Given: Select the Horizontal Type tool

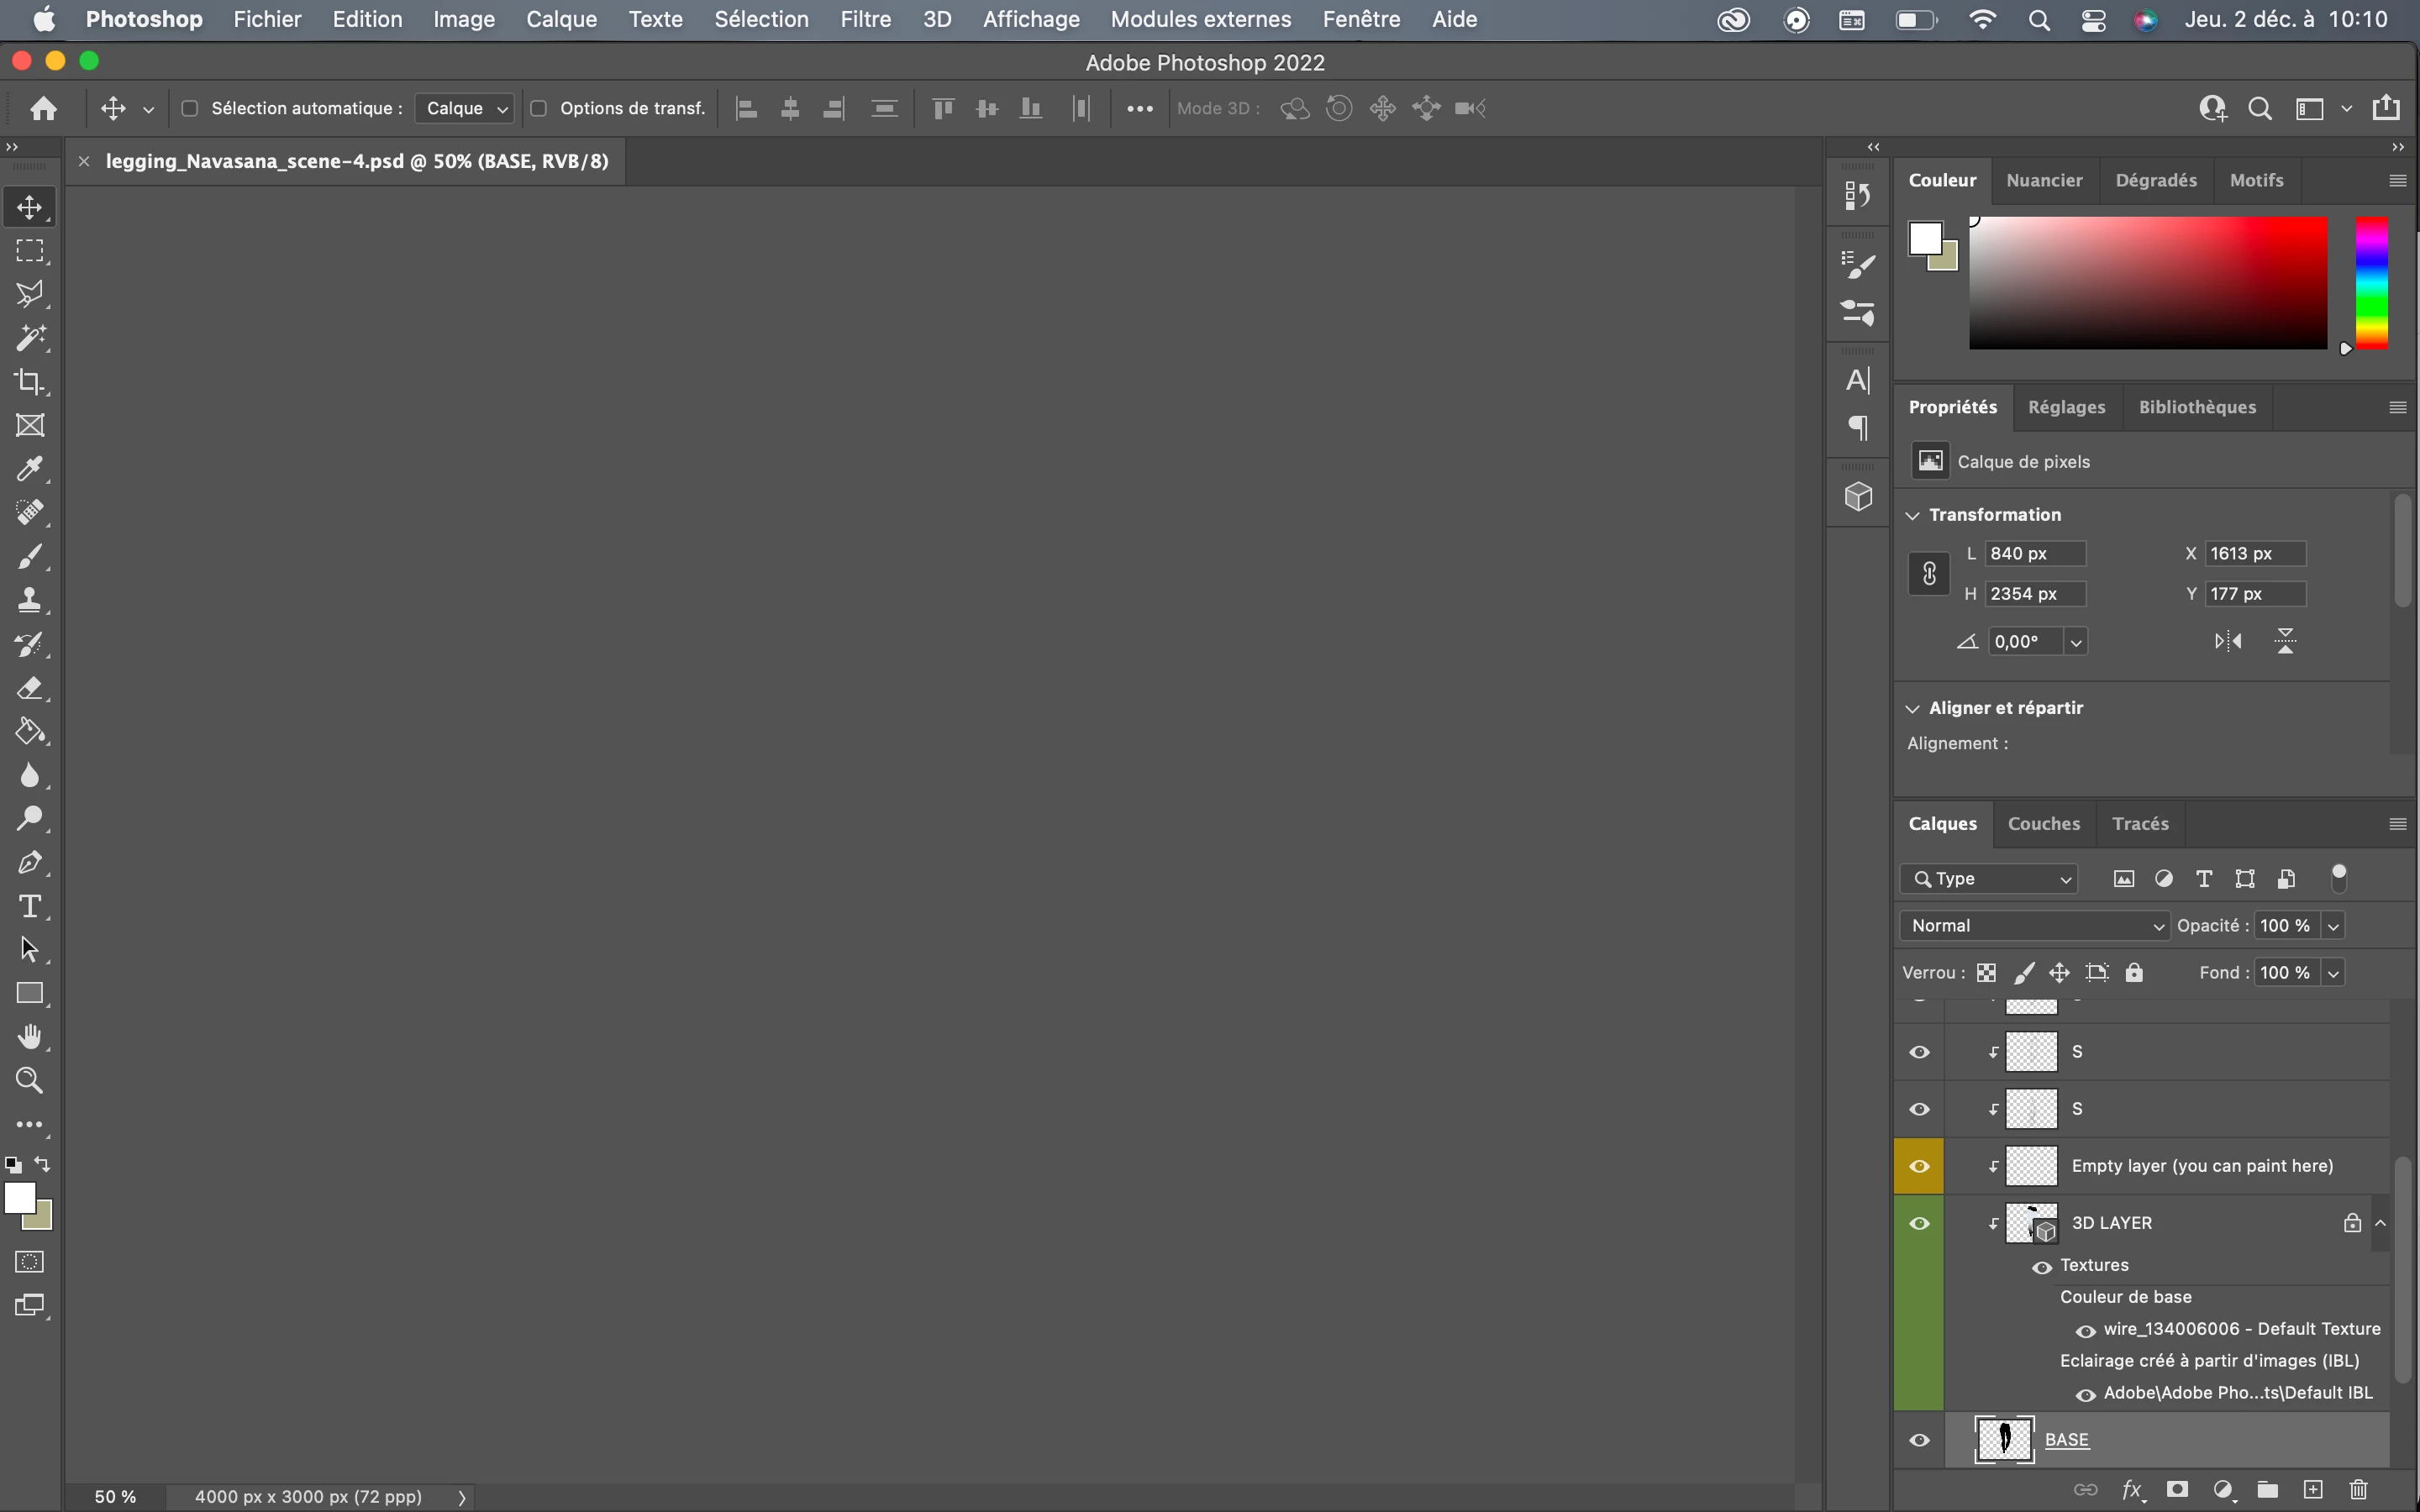Looking at the screenshot, I should (x=30, y=906).
